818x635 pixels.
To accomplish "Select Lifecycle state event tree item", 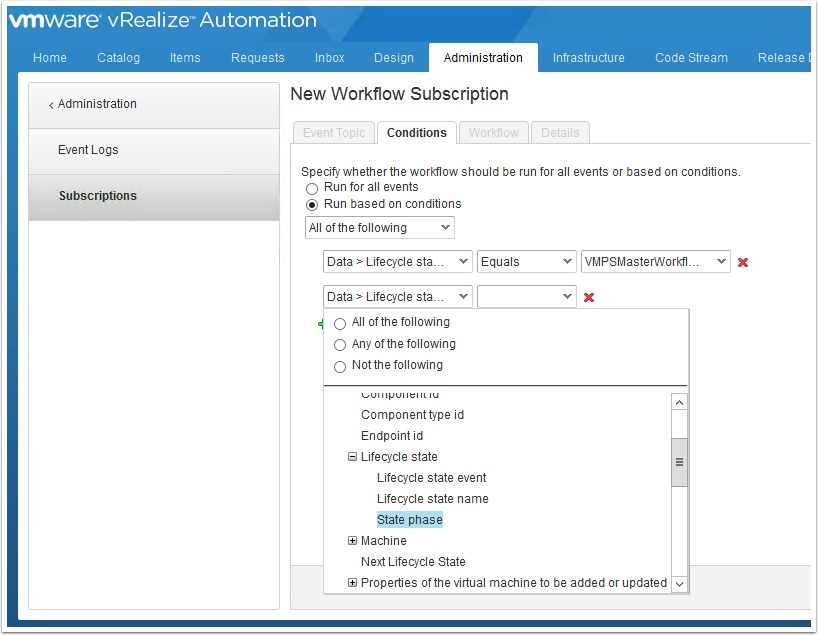I will click(x=431, y=477).
